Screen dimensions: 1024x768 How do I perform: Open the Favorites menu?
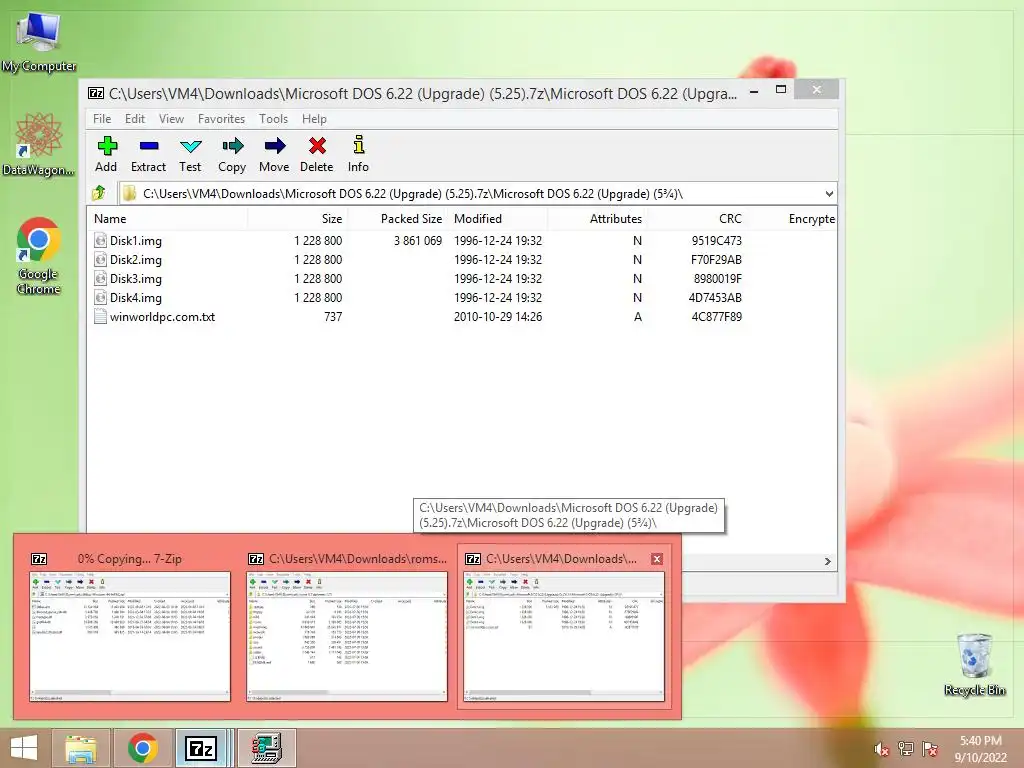tap(221, 119)
